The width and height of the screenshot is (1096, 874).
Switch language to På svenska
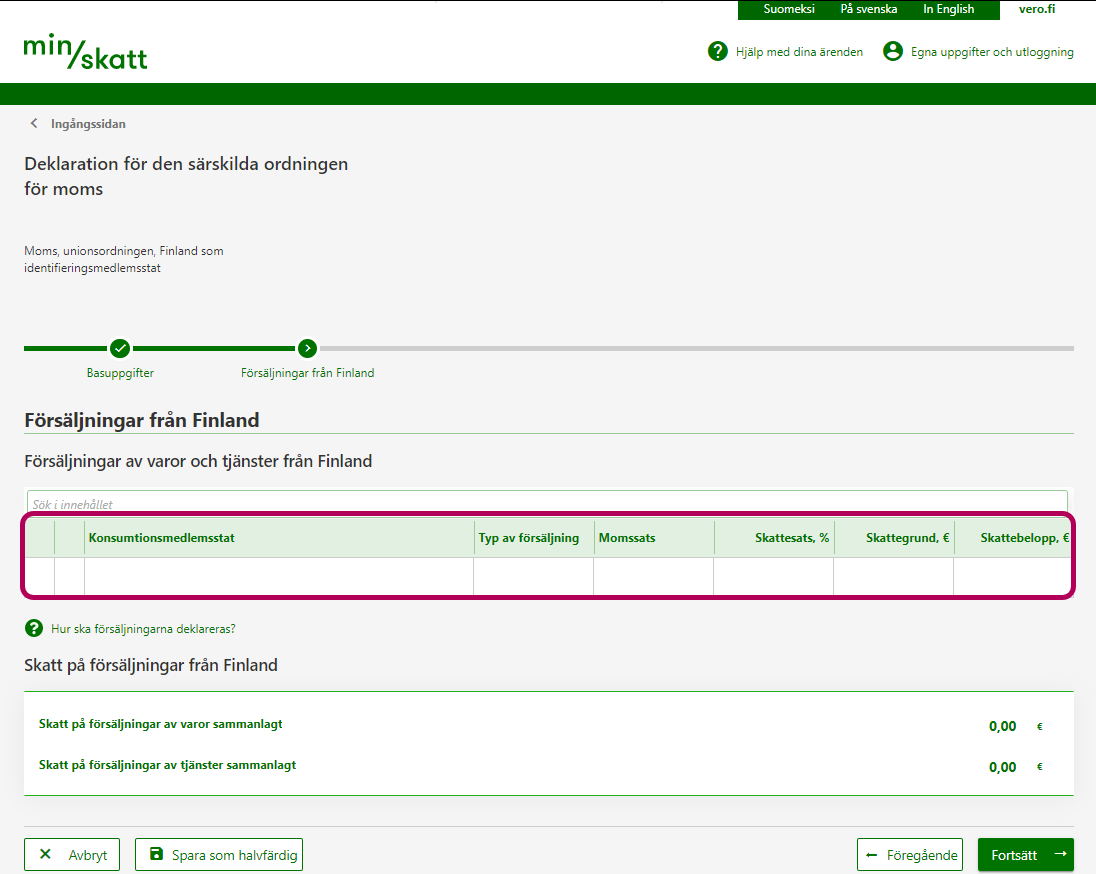tap(868, 9)
